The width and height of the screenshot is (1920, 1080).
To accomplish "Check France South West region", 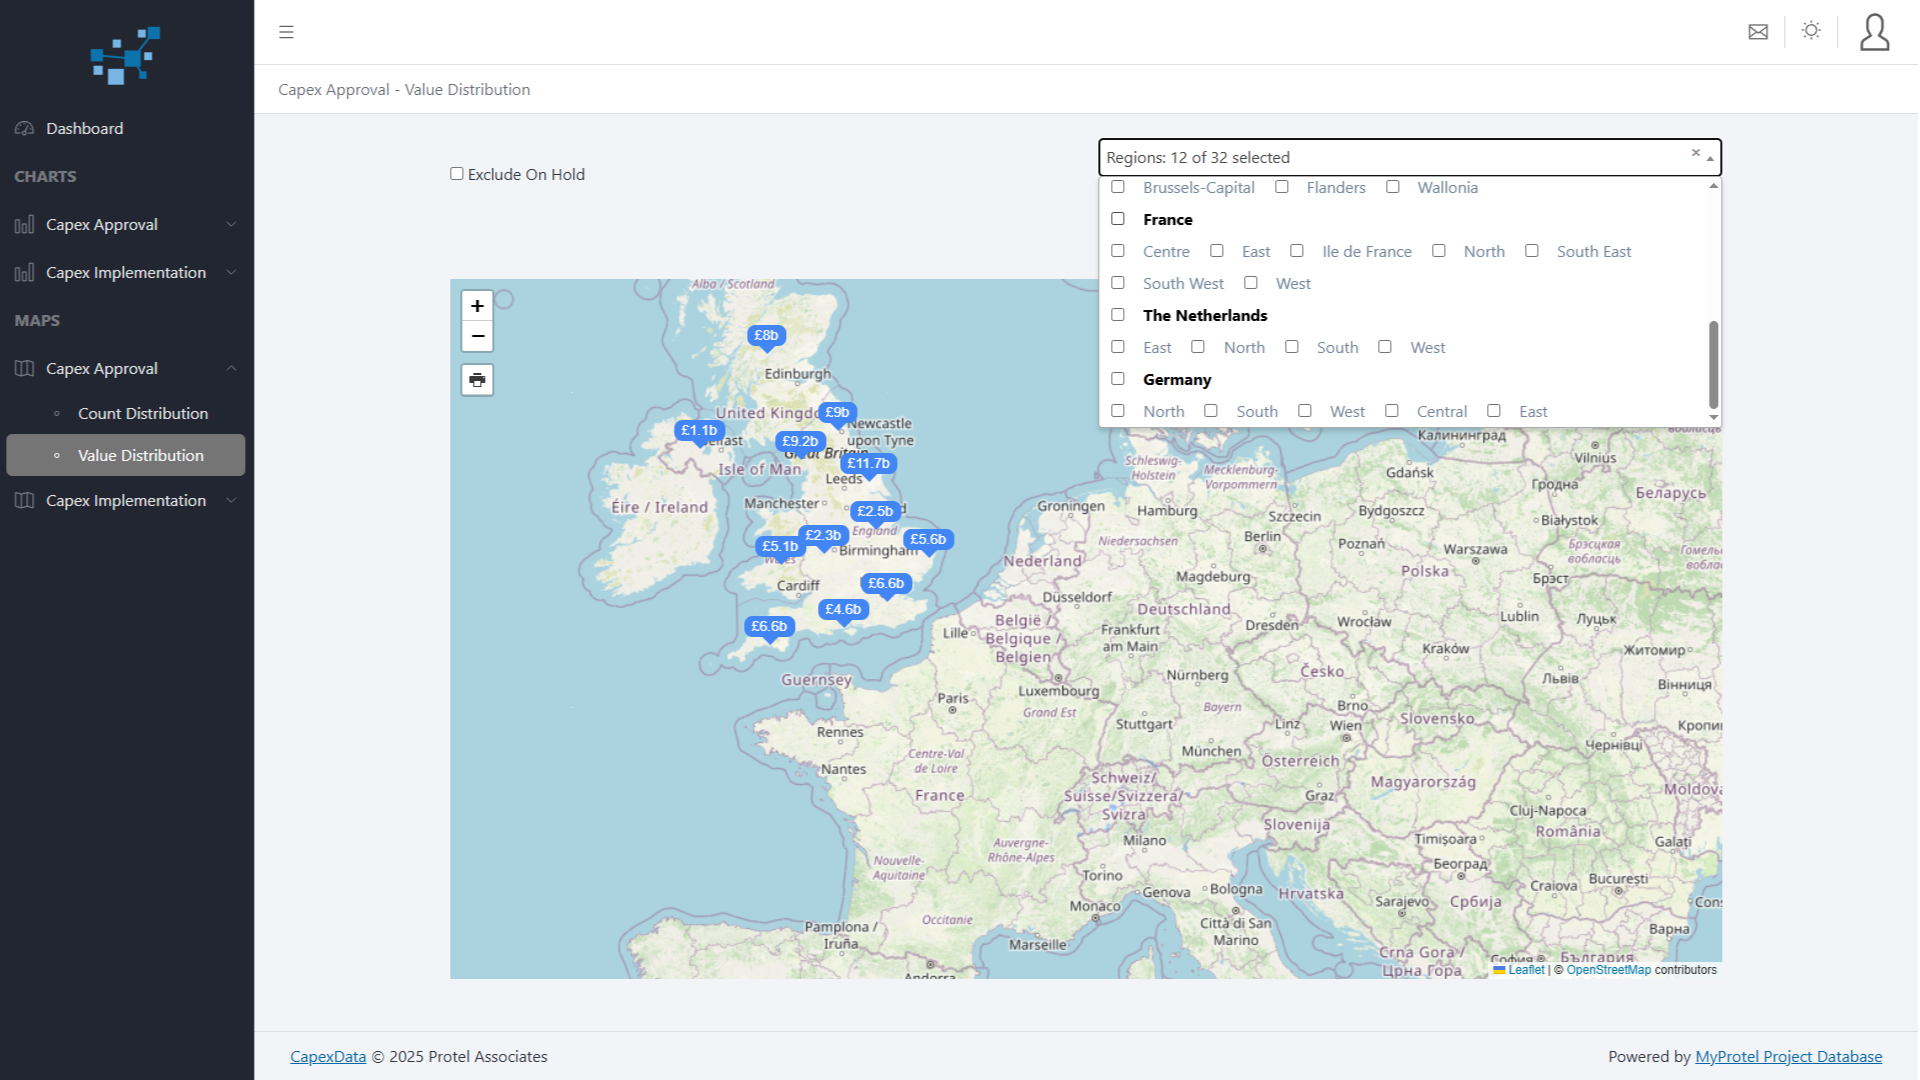I will tap(1118, 283).
